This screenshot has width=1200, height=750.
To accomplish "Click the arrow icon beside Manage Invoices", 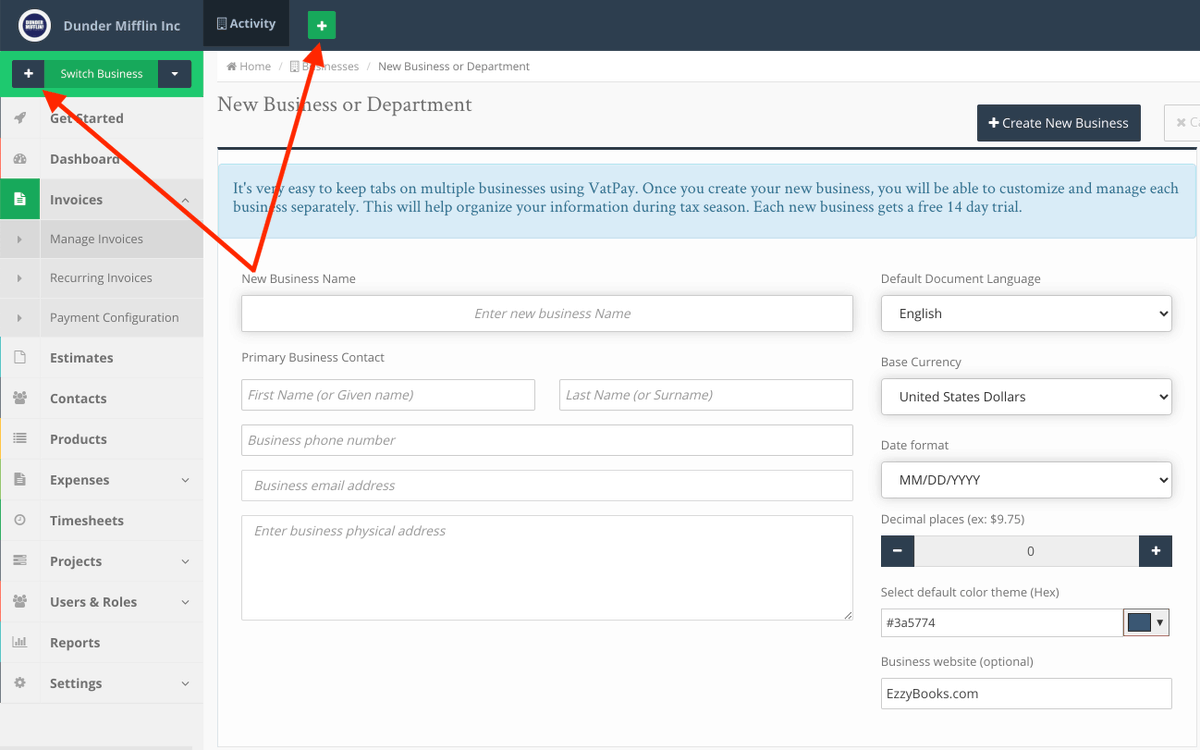I will click(20, 239).
